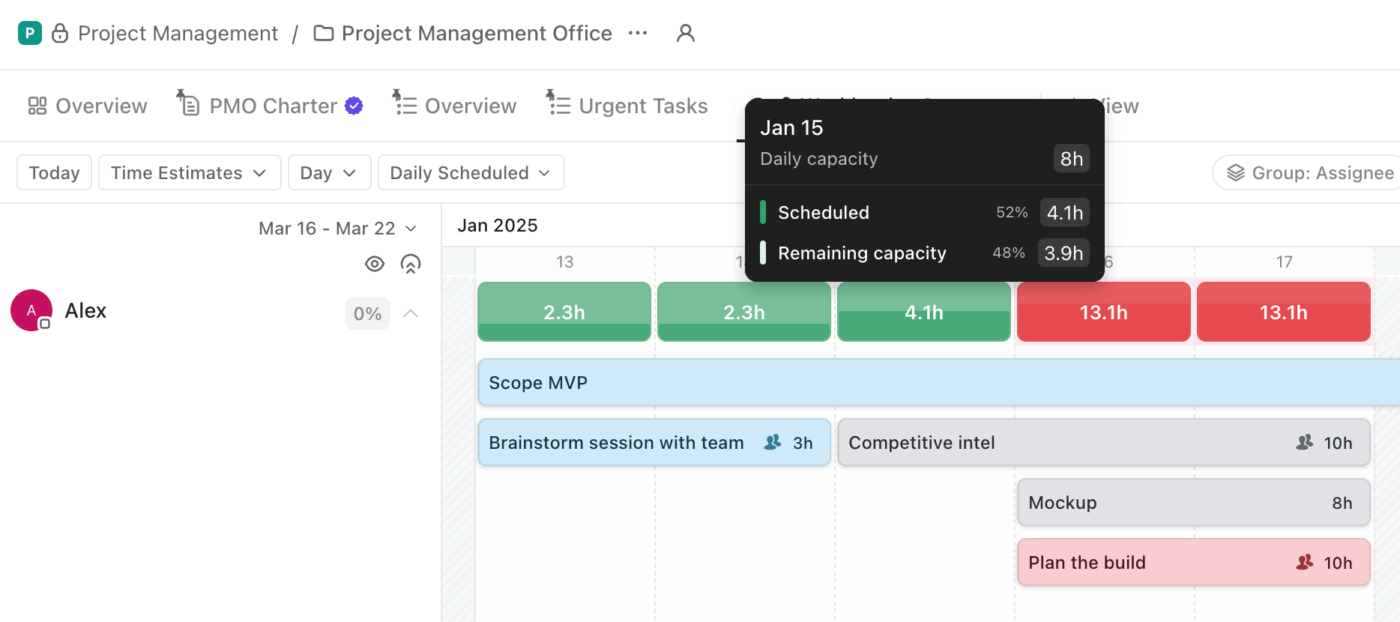The image size is (1400, 622).
Task: Click the assignee icon on Brainstorm session task
Action: 772,442
